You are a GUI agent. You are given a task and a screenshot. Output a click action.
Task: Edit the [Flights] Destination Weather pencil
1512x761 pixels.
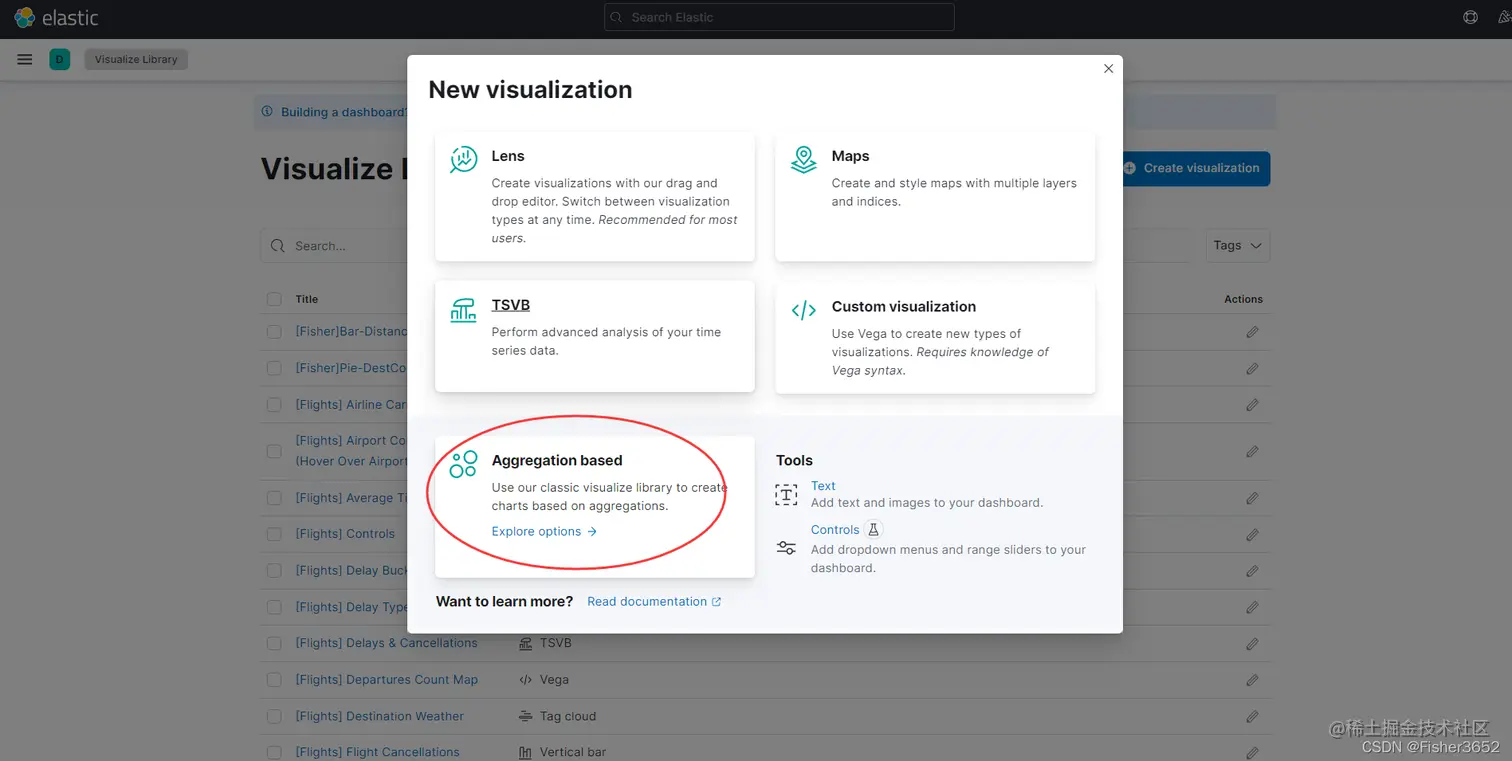(x=1252, y=717)
